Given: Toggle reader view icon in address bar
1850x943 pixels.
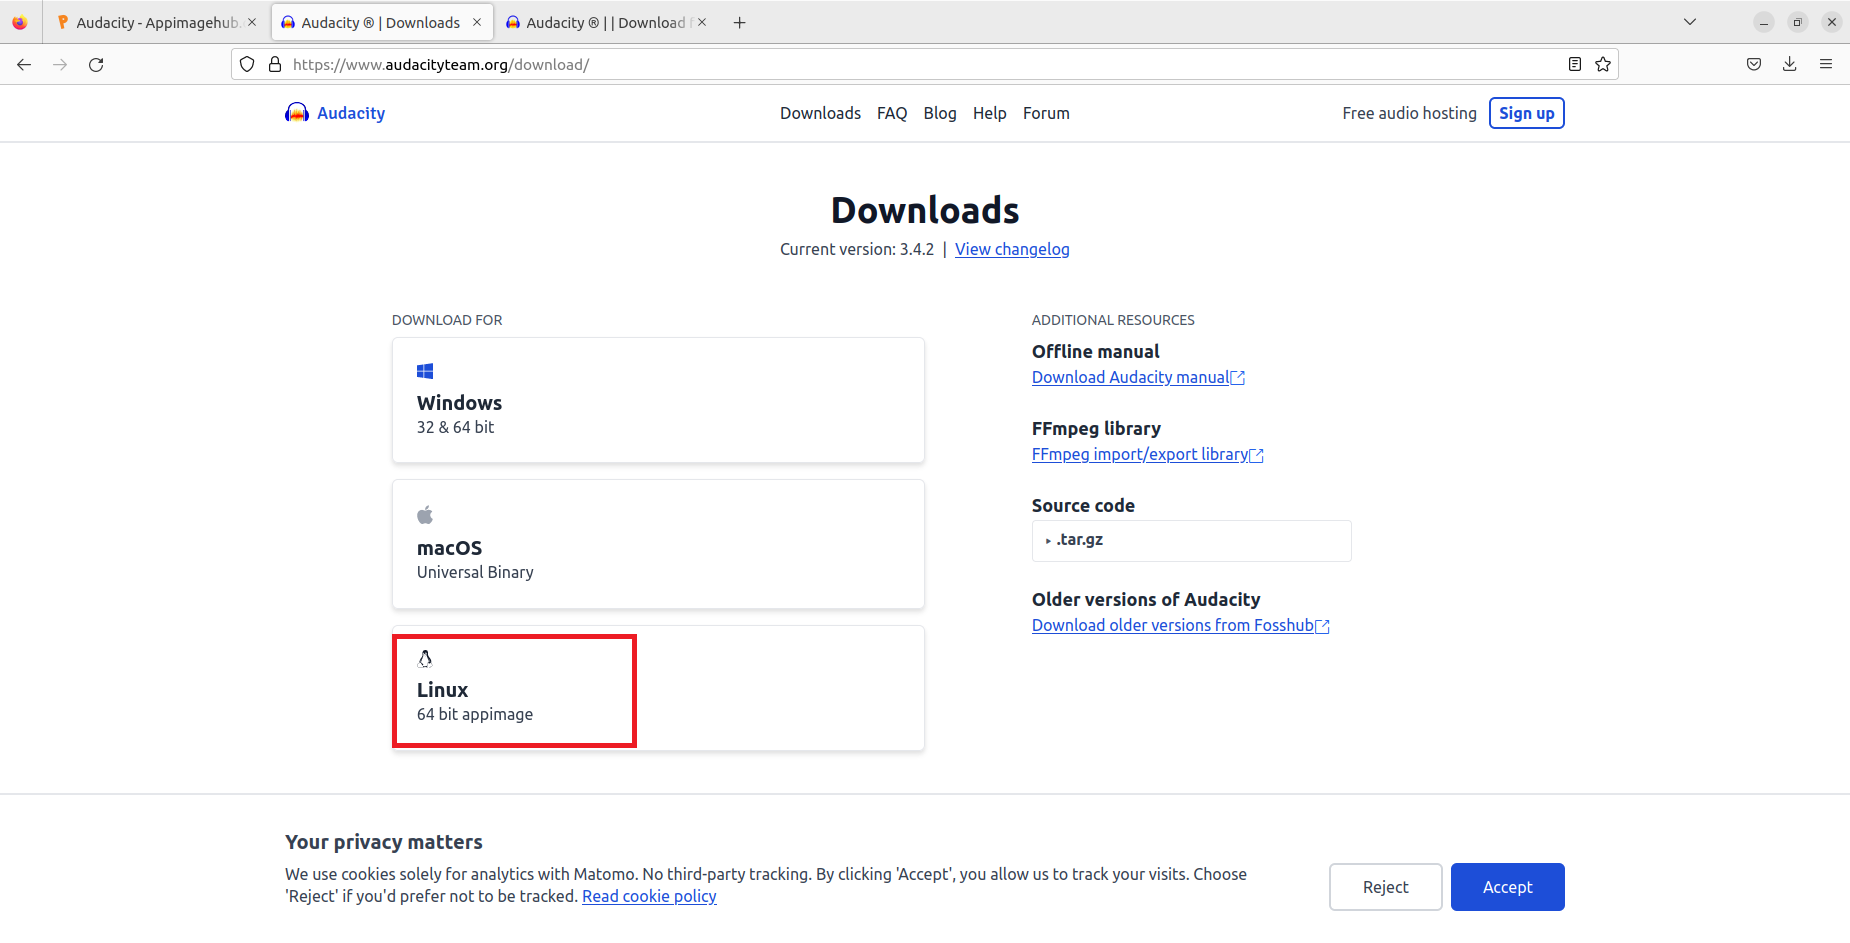Looking at the screenshot, I should coord(1575,65).
